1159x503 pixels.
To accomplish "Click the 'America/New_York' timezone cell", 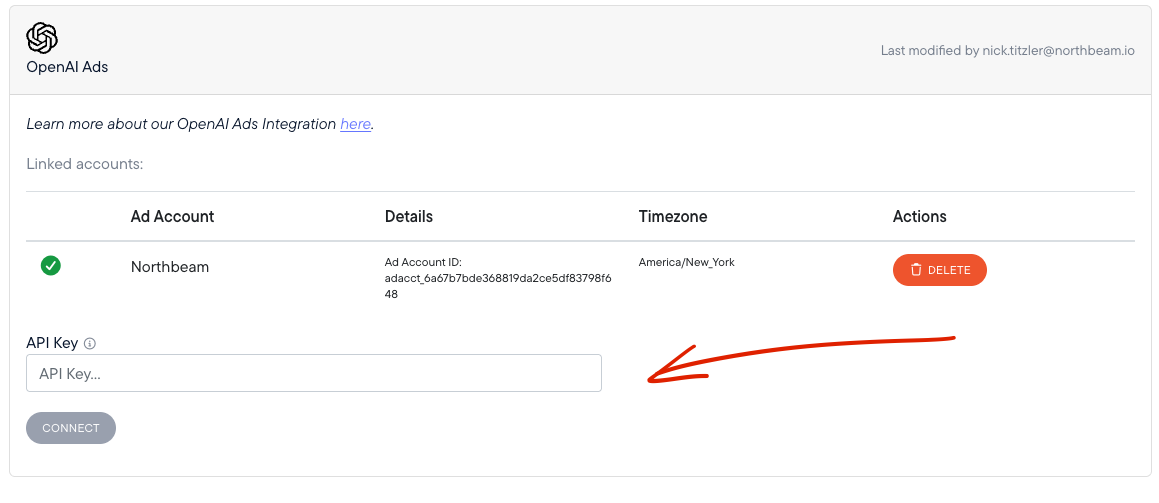I will 687,262.
